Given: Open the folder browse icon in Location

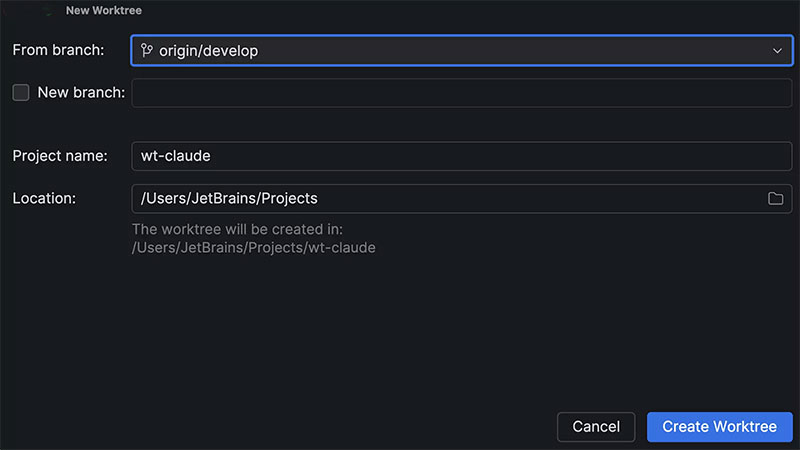Looking at the screenshot, I should point(775,198).
